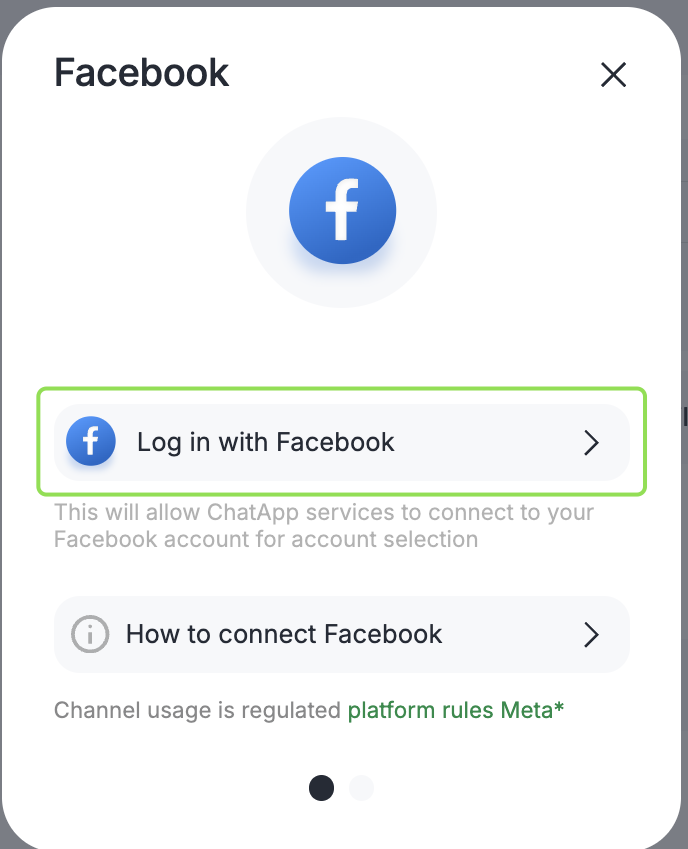Select the "Log in with Facebook" label
This screenshot has width=688, height=849.
click(x=266, y=442)
